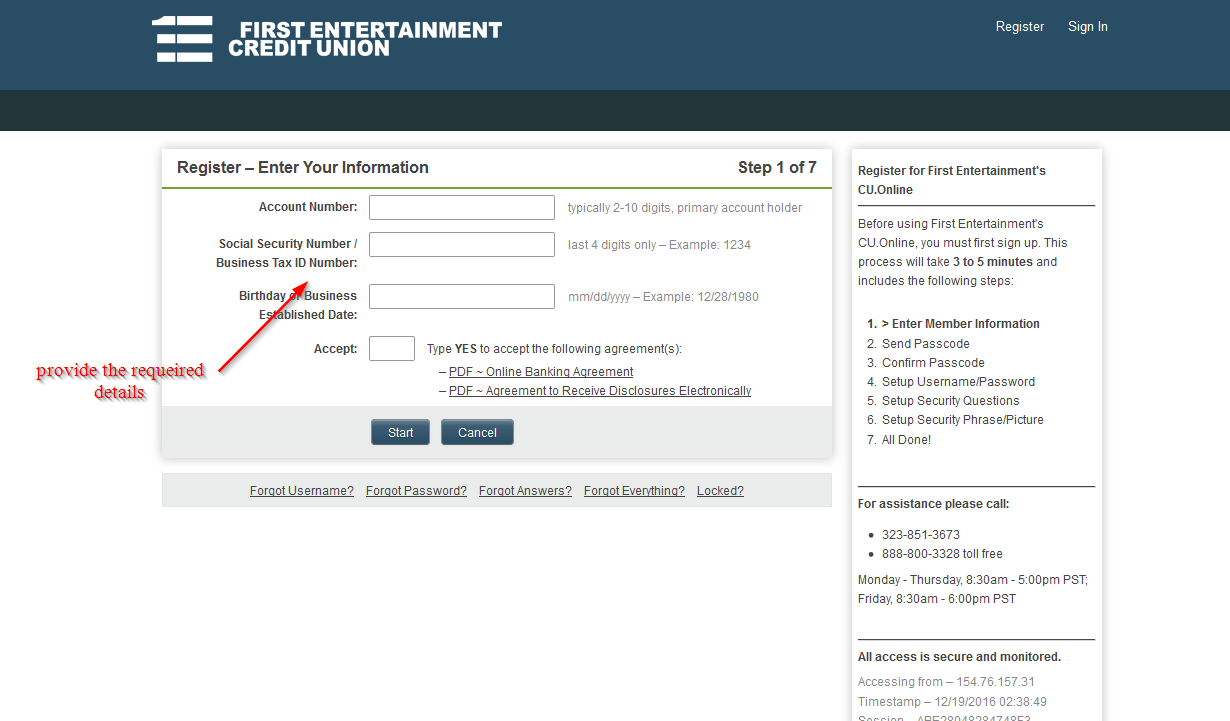Click the Start button

click(x=401, y=432)
